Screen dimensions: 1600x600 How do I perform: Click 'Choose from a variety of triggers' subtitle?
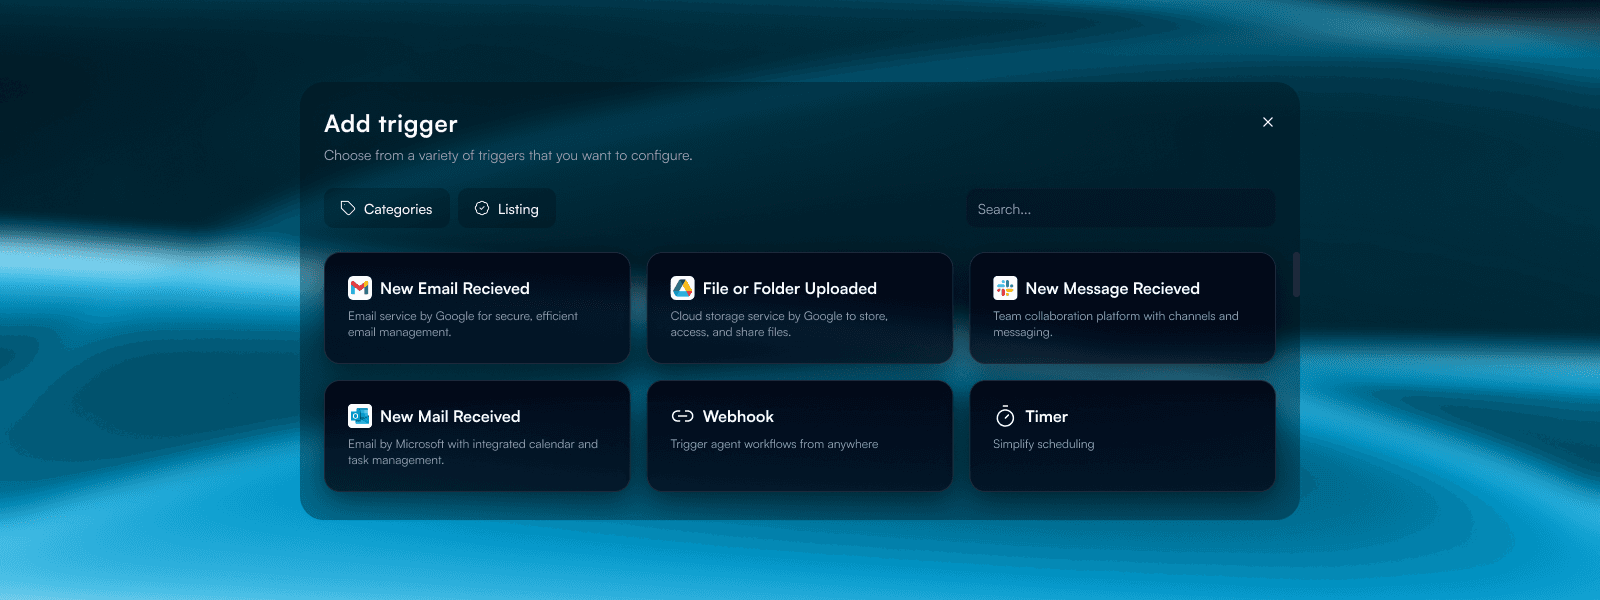[508, 155]
